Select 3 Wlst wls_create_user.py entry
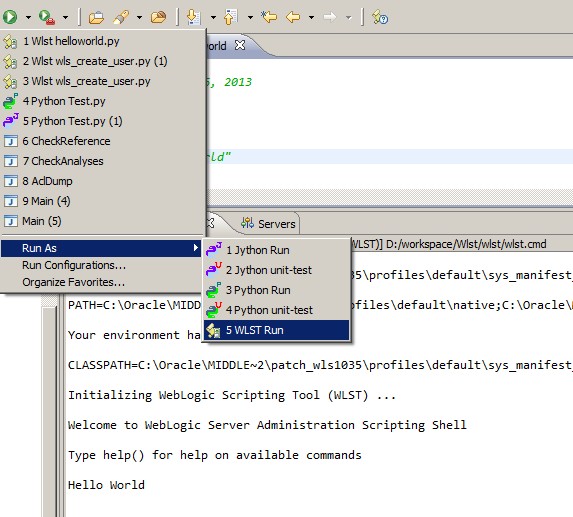 pos(102,81)
